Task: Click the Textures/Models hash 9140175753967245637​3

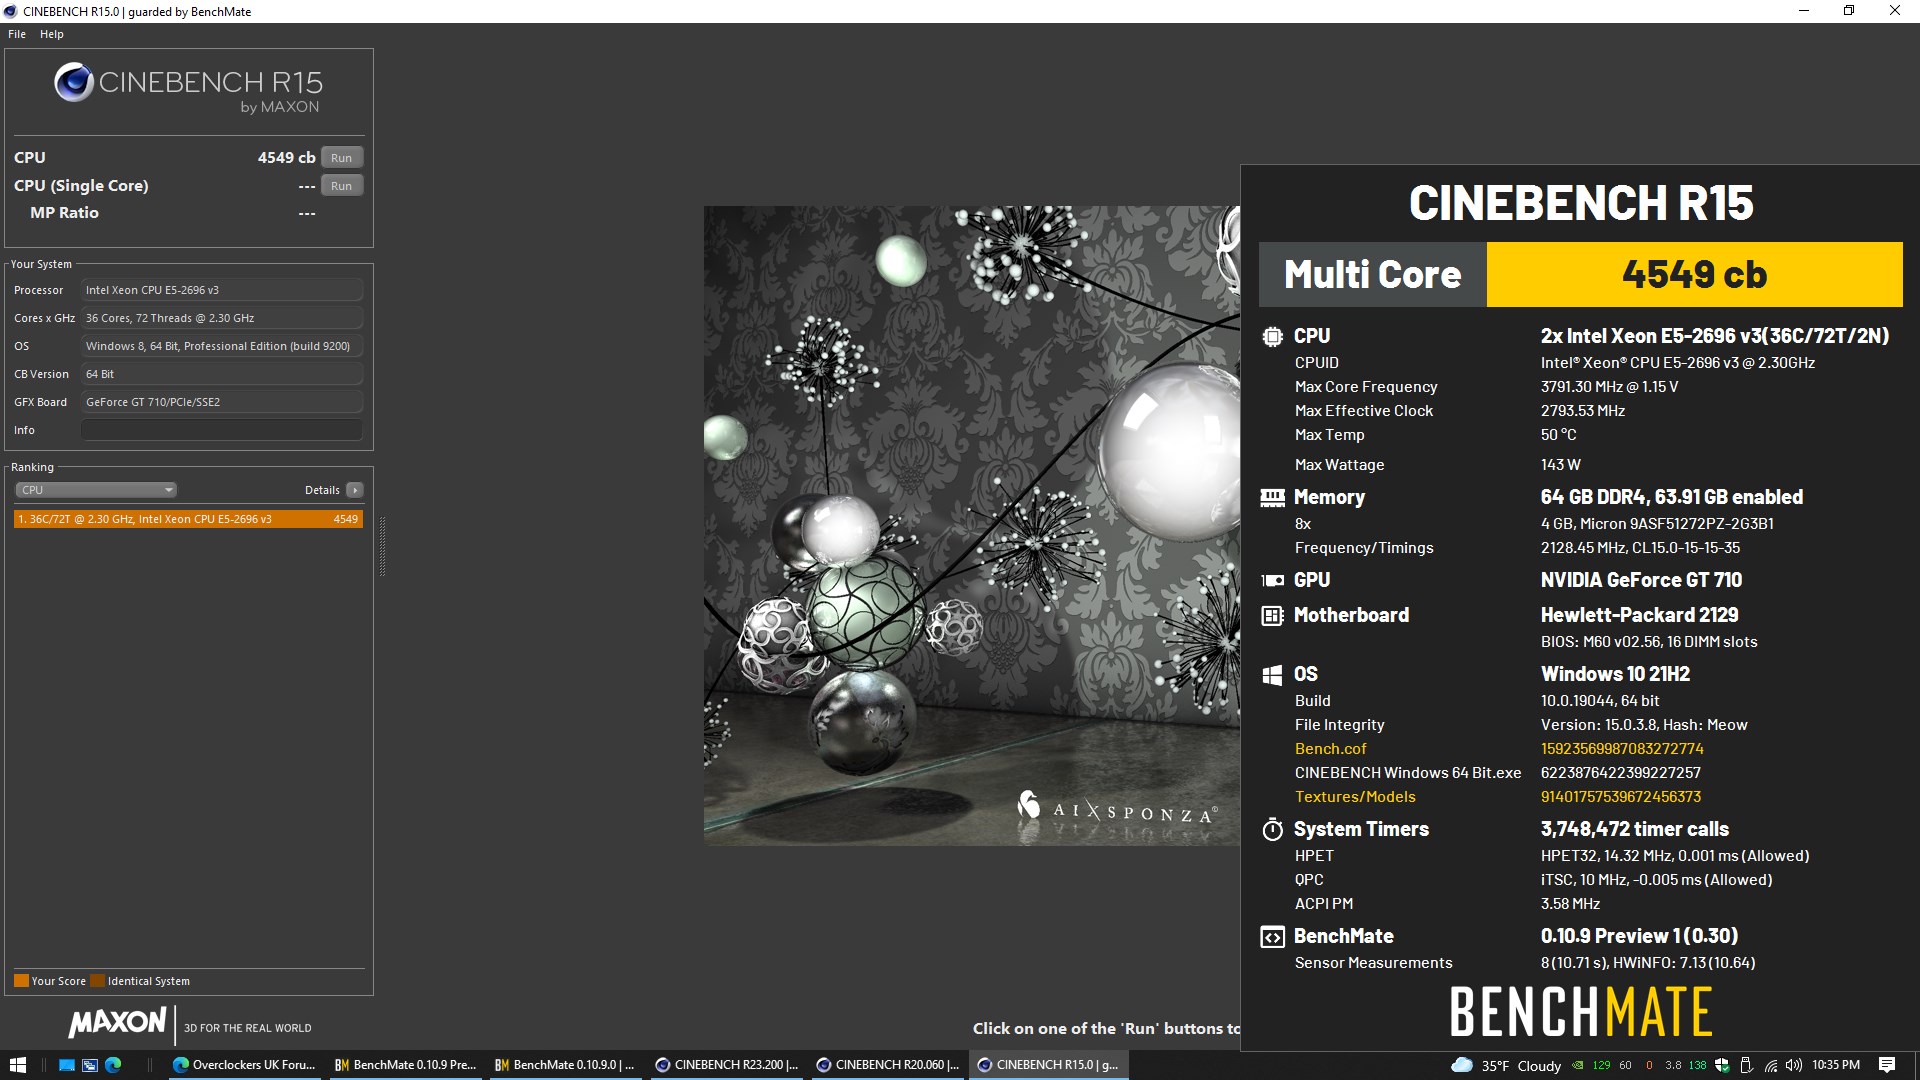Action: 1620,797
